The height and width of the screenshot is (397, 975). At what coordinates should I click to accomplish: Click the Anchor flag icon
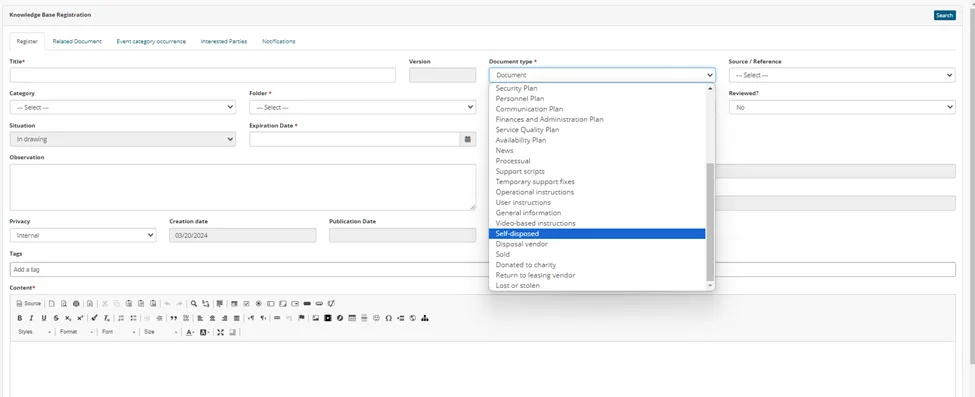pyautogui.click(x=301, y=318)
